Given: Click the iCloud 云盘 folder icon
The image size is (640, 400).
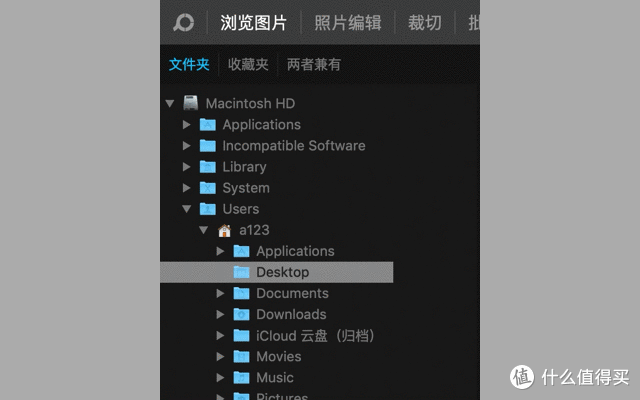Looking at the screenshot, I should point(242,336).
